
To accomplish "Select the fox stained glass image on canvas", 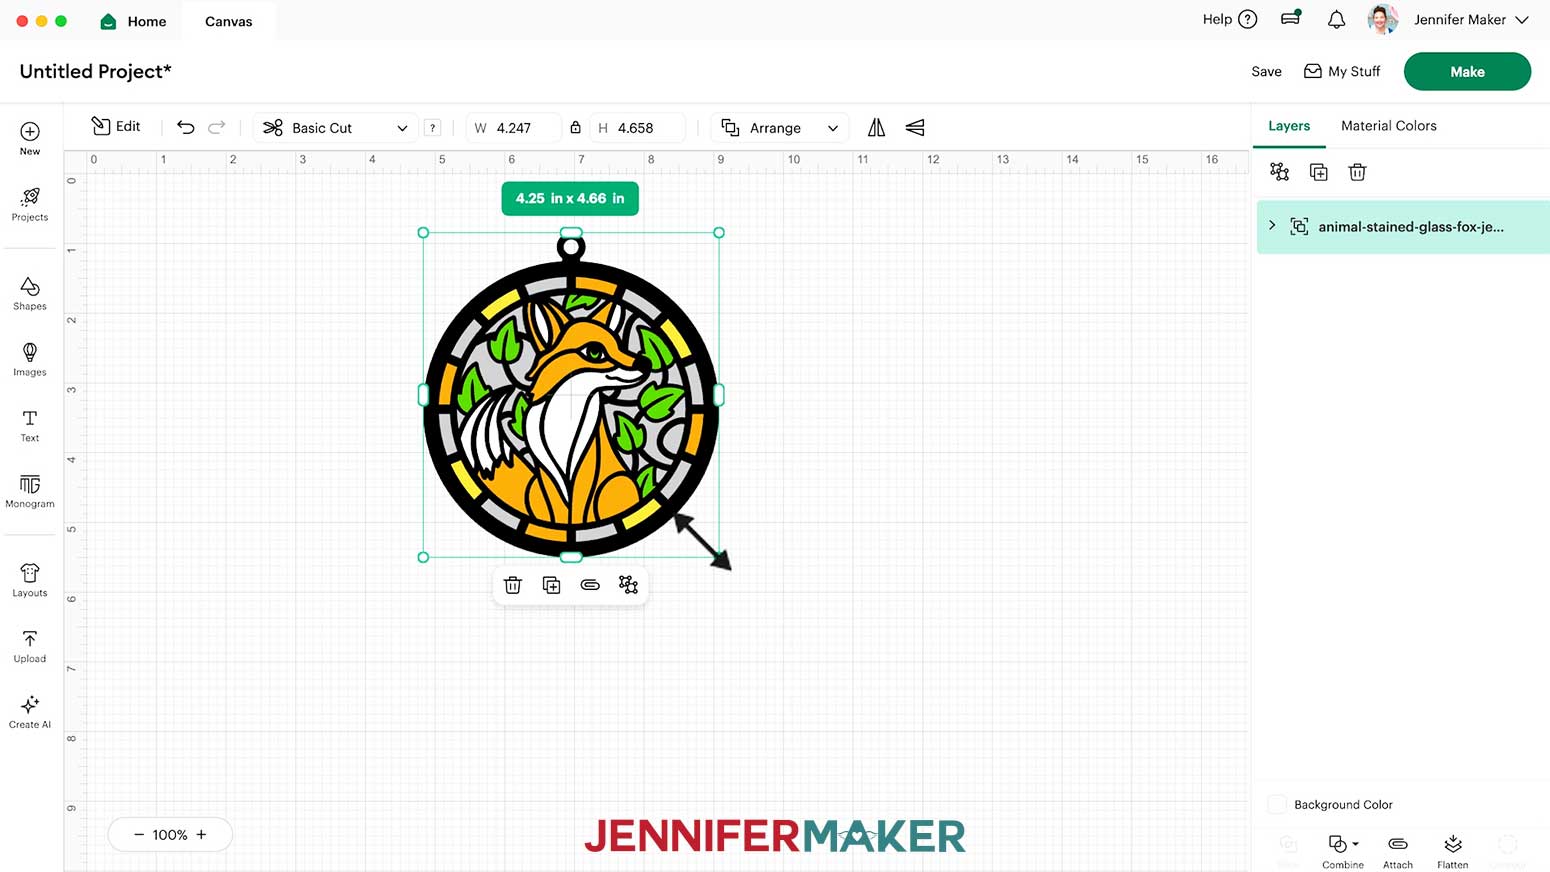I will (570, 394).
